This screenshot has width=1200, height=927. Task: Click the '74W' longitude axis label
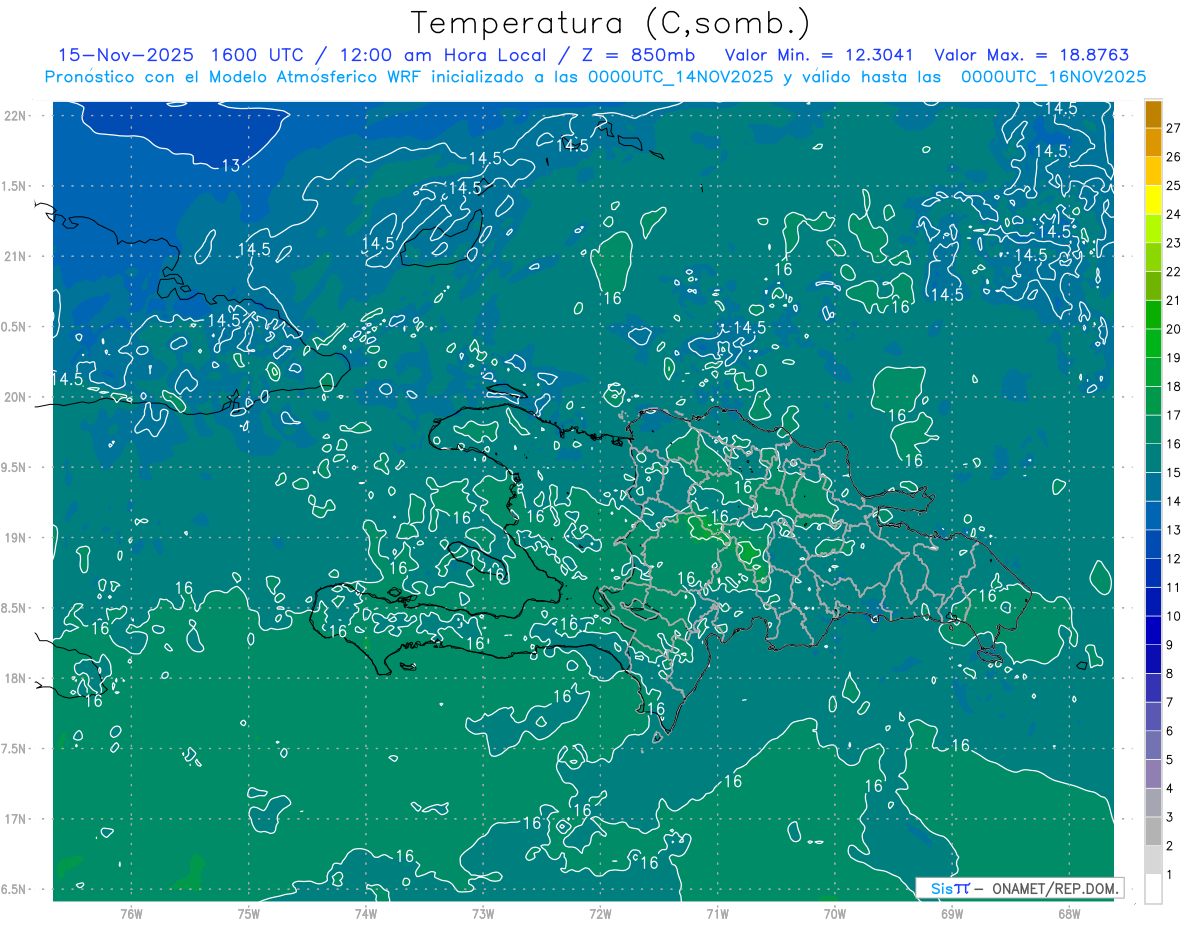[366, 913]
